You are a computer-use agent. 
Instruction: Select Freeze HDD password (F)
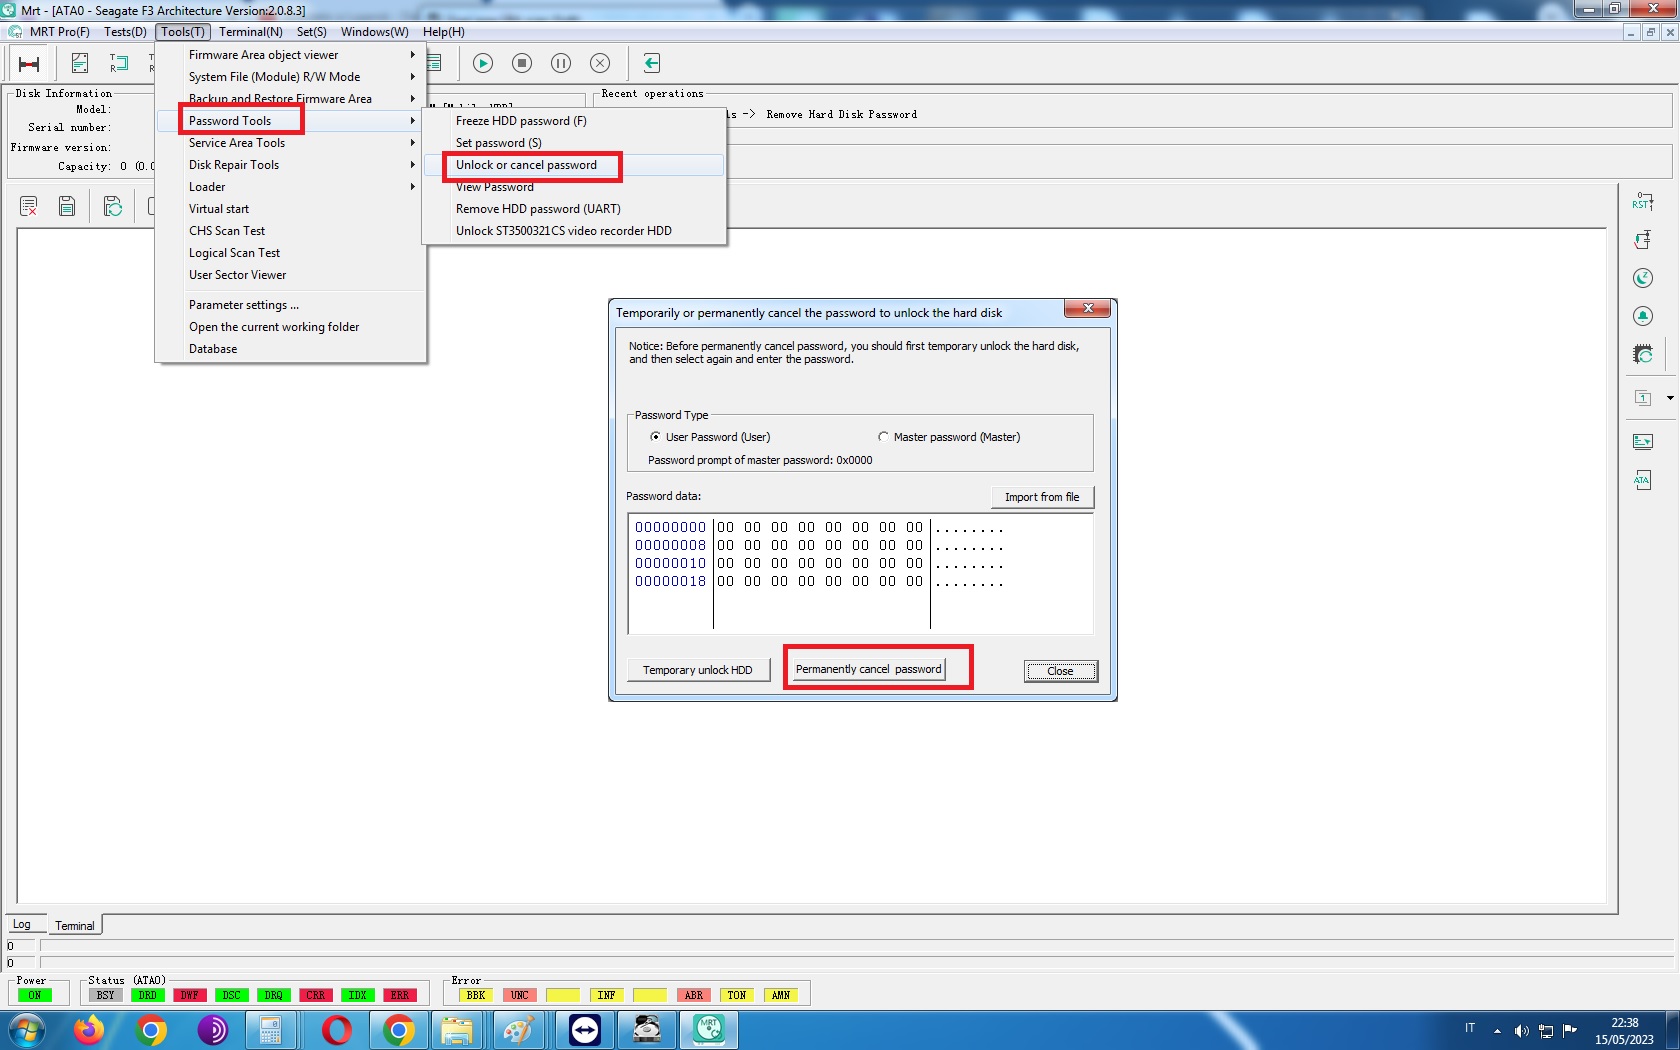[574, 121]
